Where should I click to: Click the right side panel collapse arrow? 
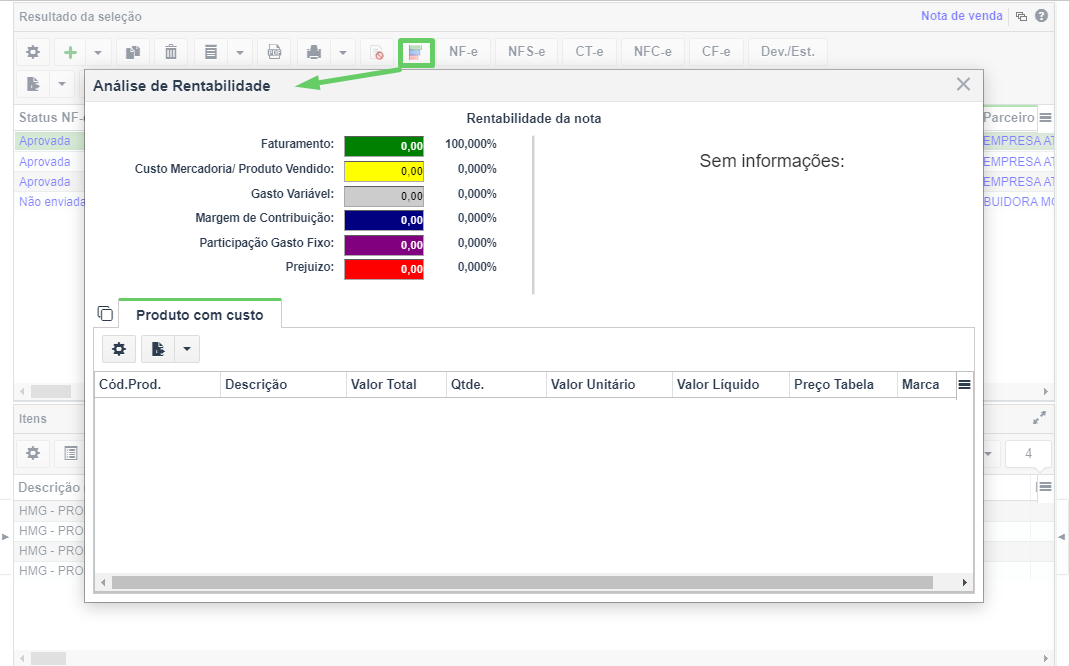click(x=1062, y=537)
